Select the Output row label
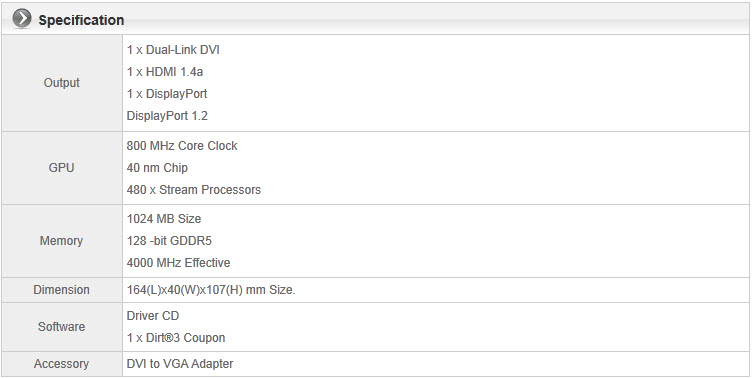The width and height of the screenshot is (752, 378). pyautogui.click(x=61, y=83)
